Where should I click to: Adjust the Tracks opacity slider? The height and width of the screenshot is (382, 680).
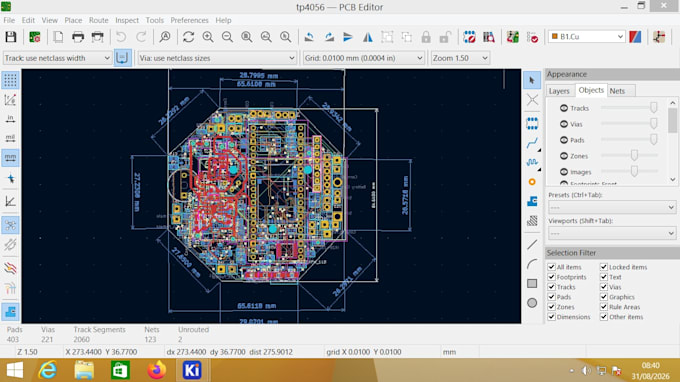pyautogui.click(x=653, y=108)
